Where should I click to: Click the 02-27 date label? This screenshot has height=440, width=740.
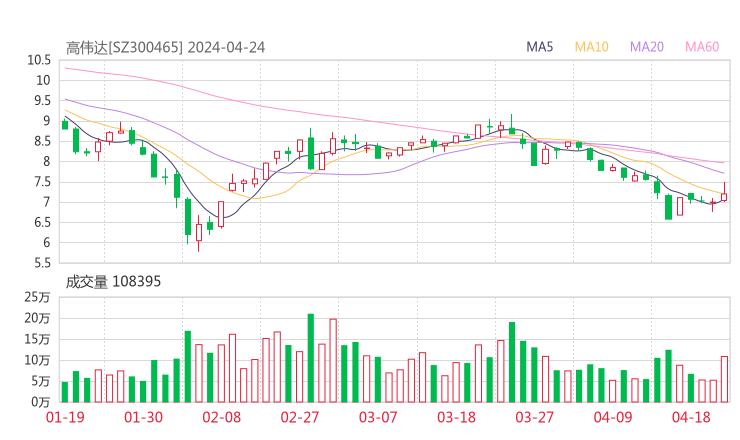tap(300, 417)
